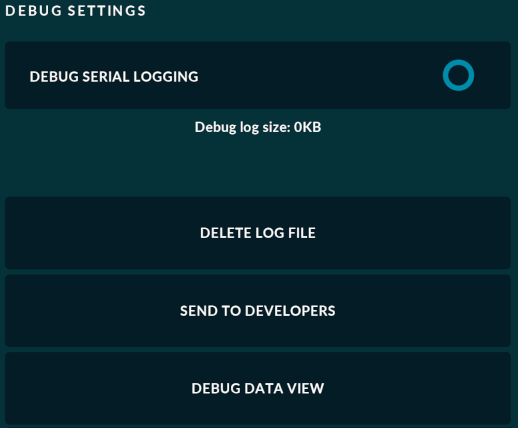
Task: Enable serial logging via the blue ring icon
Action: 458,75
